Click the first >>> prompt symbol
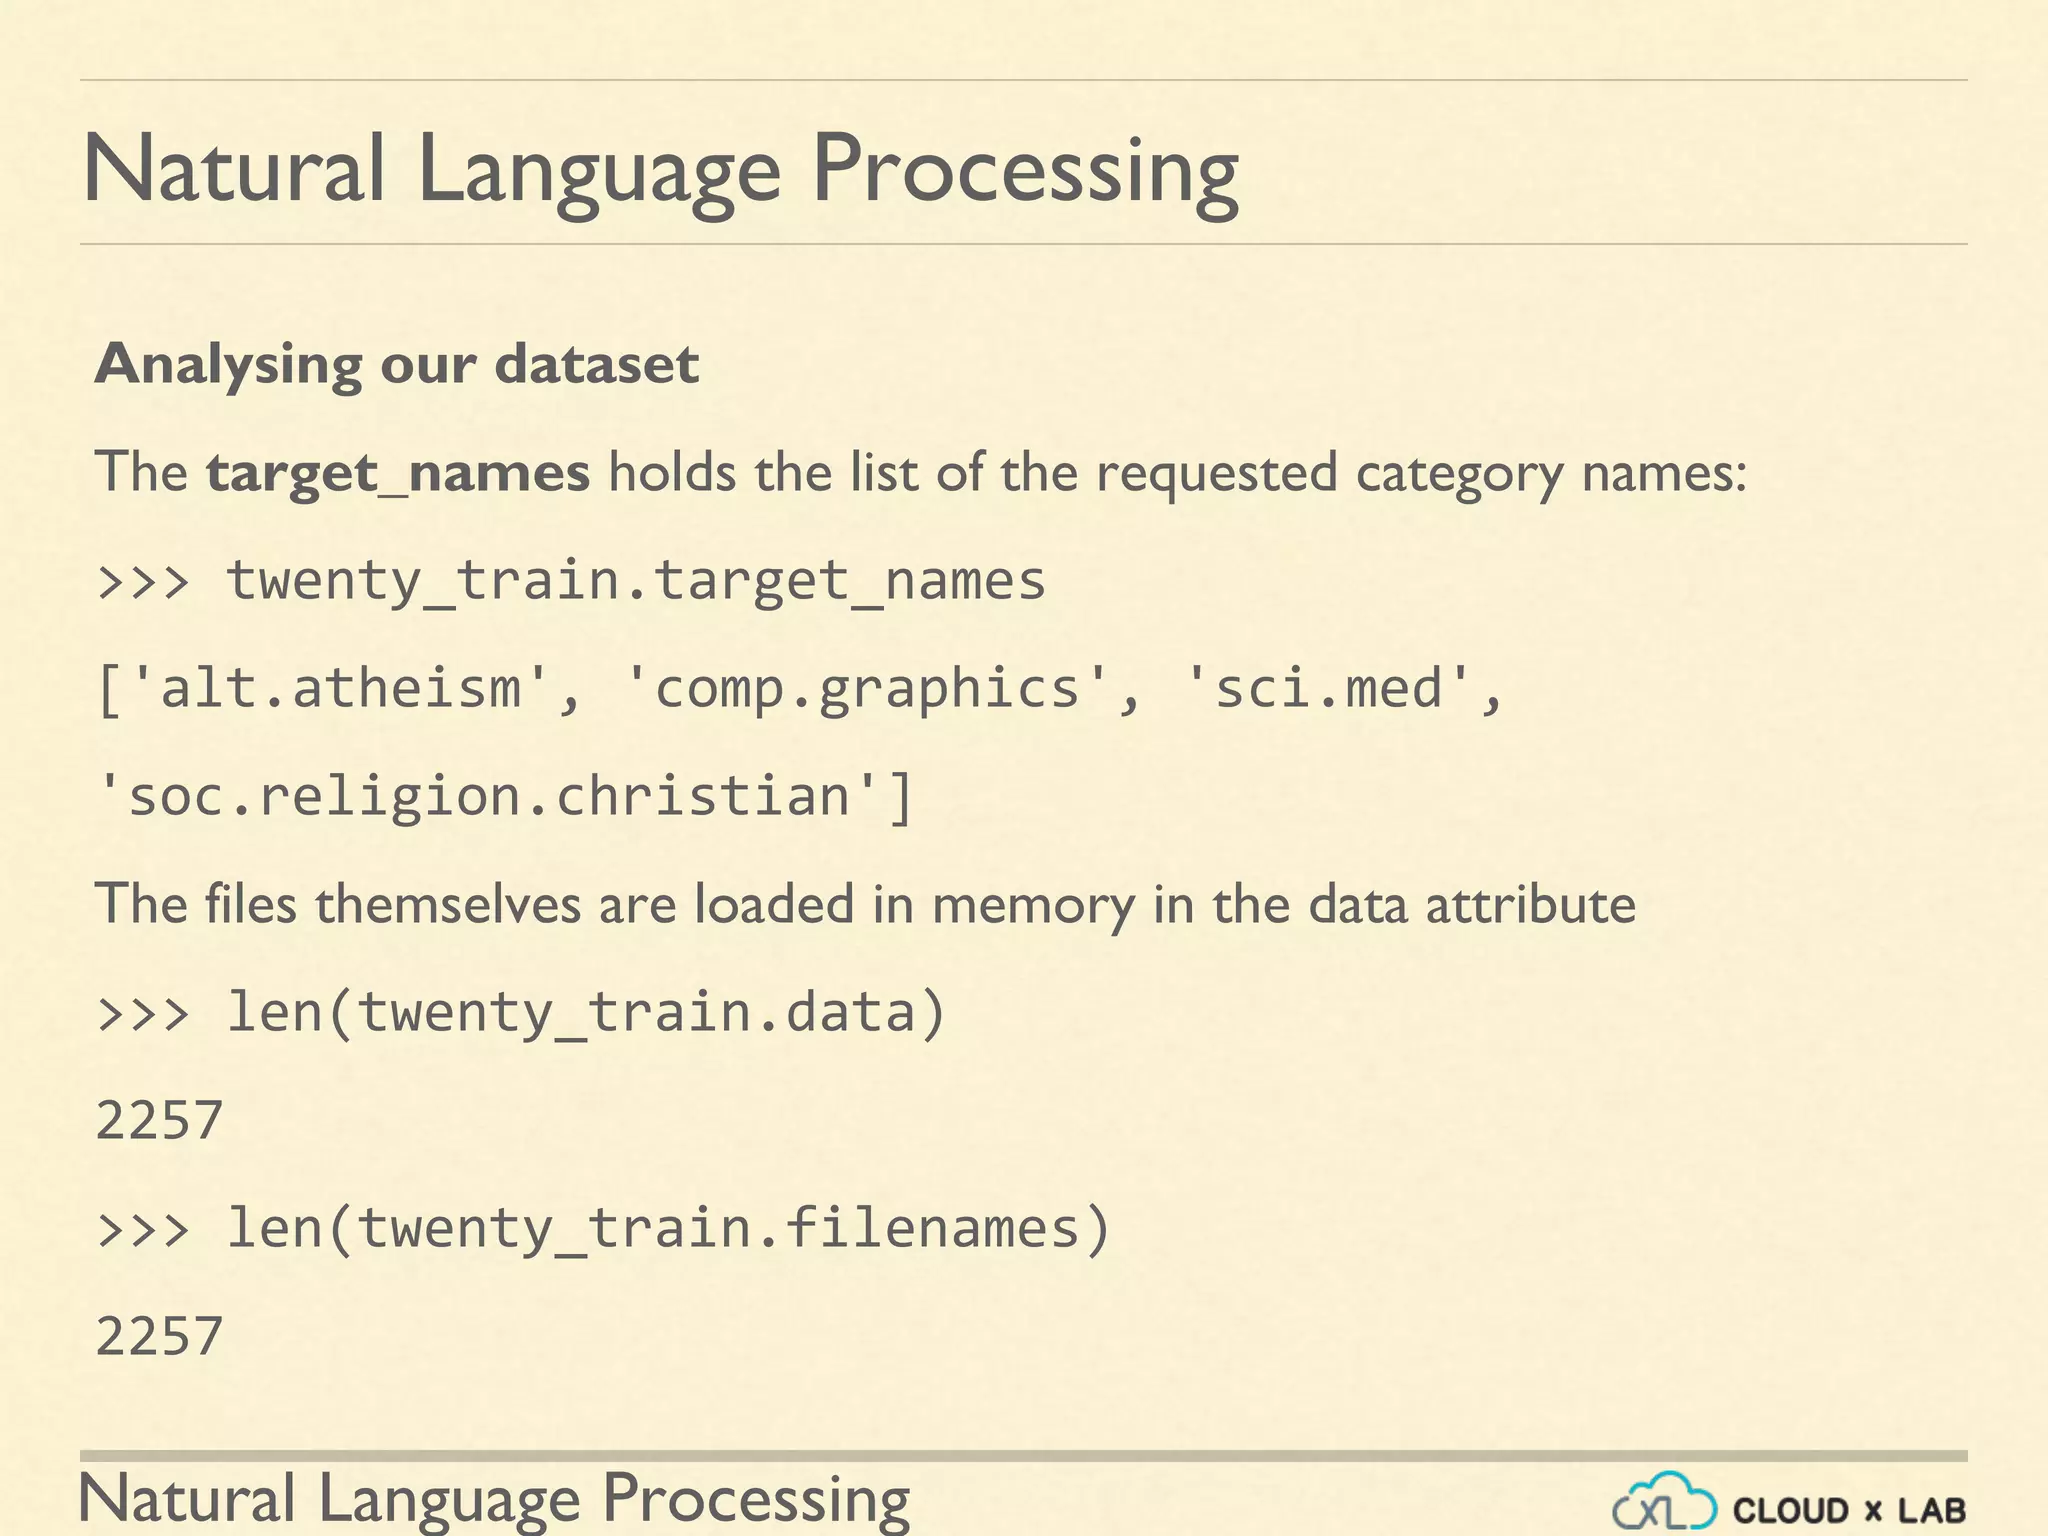This screenshot has height=1536, width=2048. click(143, 581)
